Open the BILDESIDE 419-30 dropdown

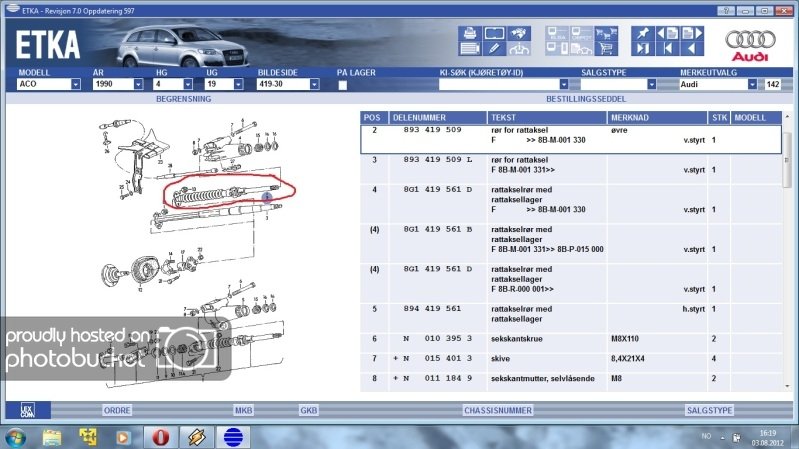point(323,85)
